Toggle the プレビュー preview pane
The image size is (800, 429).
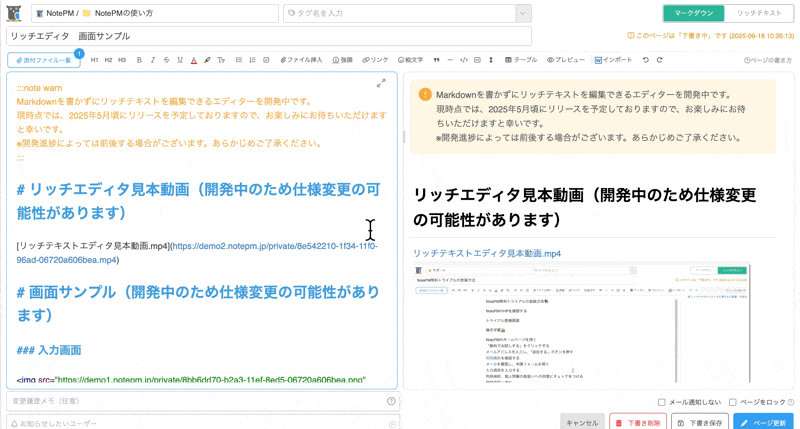coord(566,60)
